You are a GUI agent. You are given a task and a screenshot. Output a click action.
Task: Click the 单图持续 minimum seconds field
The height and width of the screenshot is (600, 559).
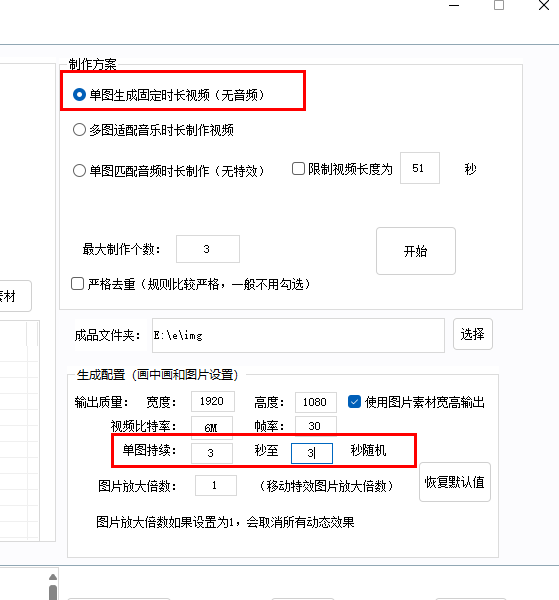coord(212,453)
